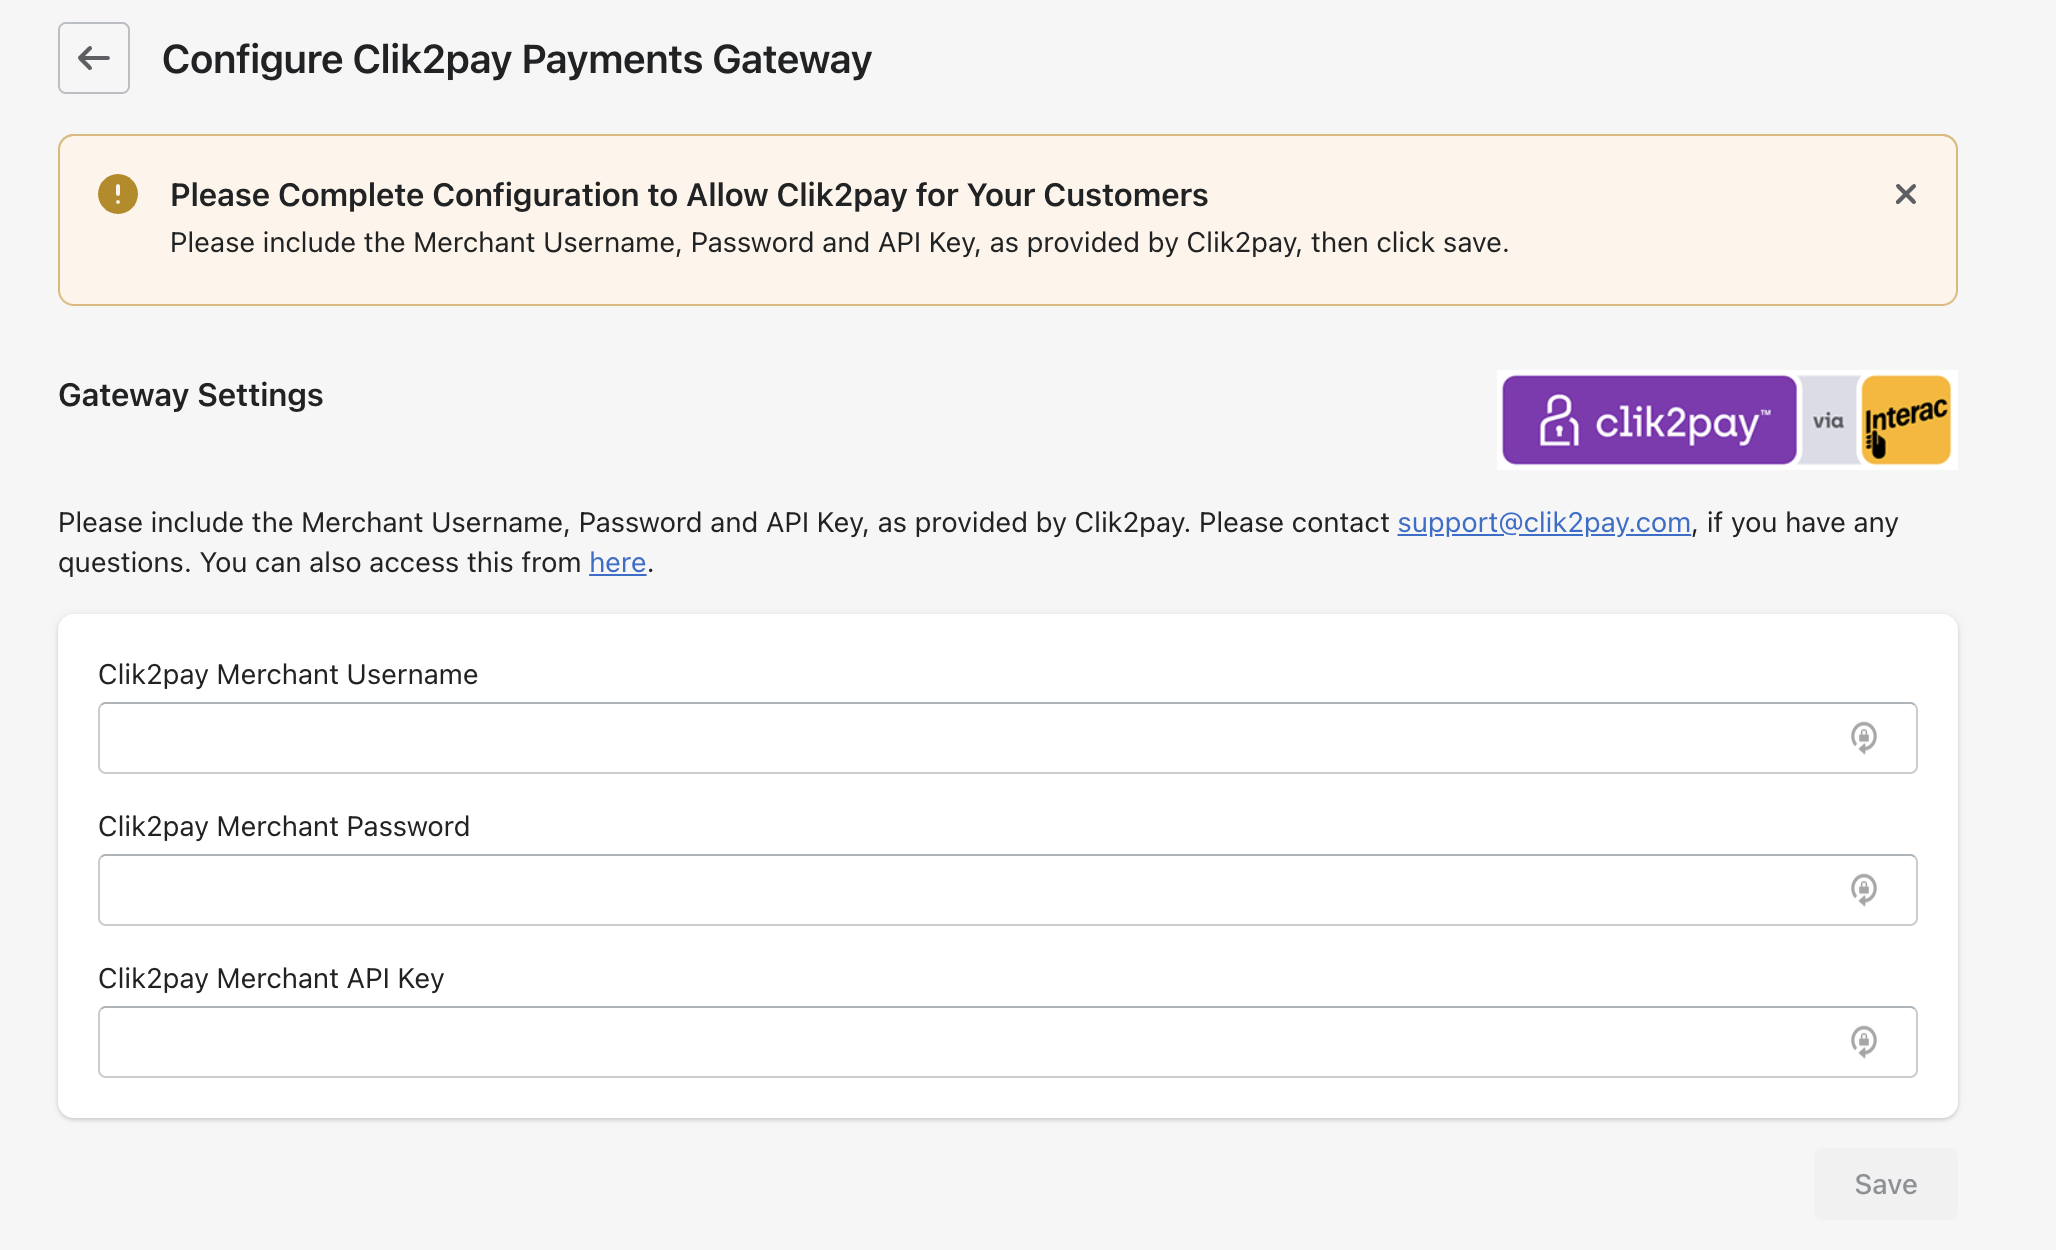Follow the "here" link

pos(617,563)
